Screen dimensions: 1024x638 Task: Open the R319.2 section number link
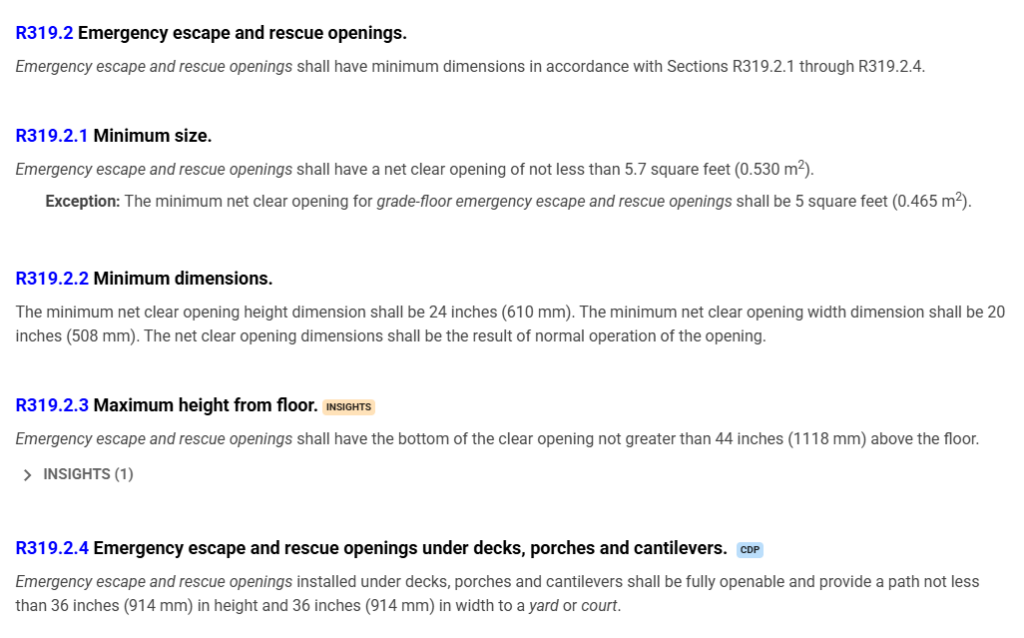45,33
